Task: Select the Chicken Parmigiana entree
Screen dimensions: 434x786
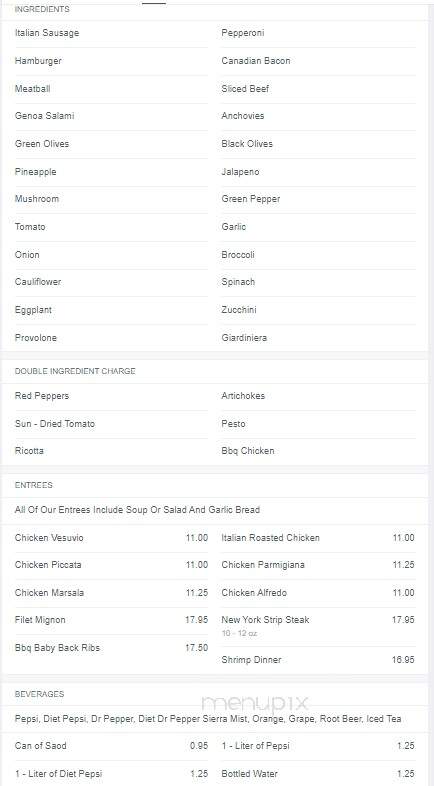Action: tap(318, 565)
